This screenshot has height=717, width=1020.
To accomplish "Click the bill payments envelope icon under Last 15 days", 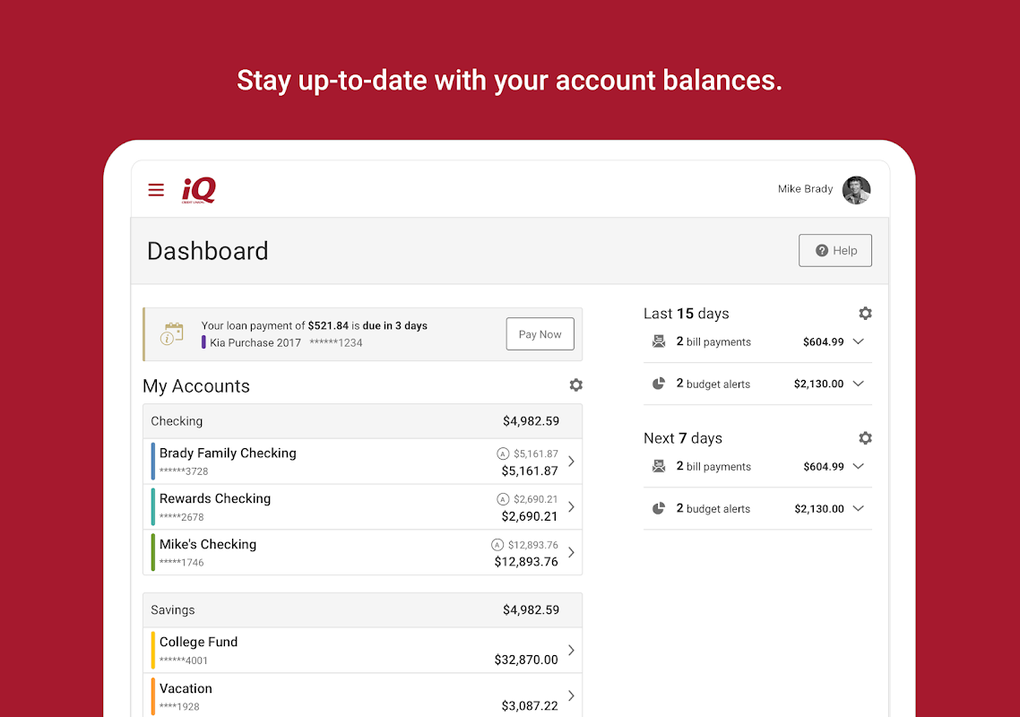I will pos(659,341).
